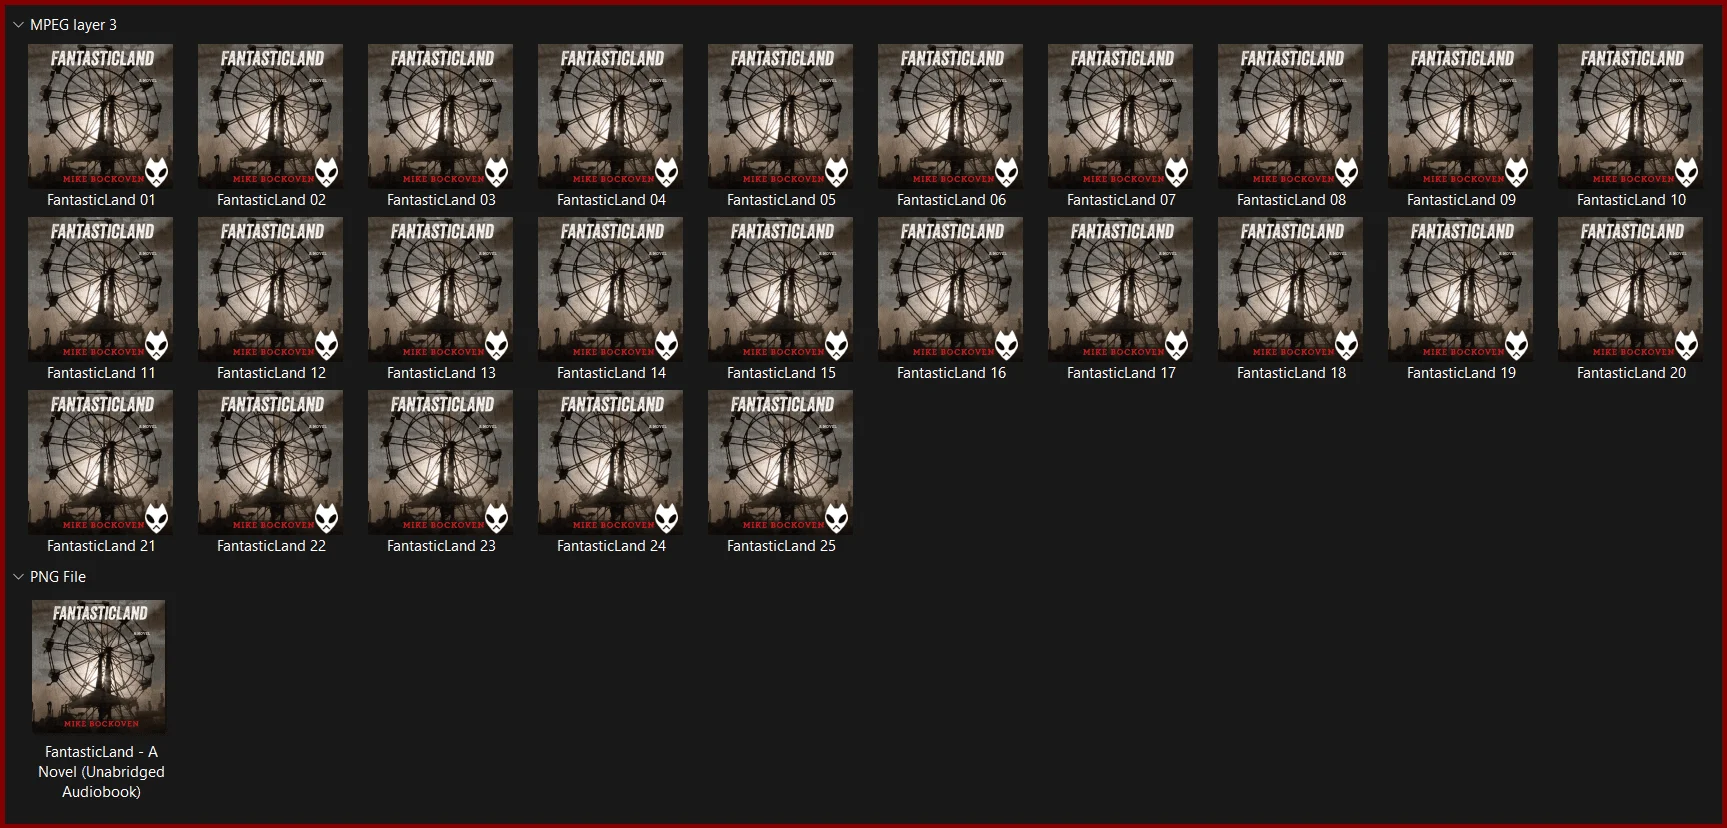Select the FantasticLand 24 audio file thumbnail
This screenshot has width=1727, height=828.
tap(611, 462)
